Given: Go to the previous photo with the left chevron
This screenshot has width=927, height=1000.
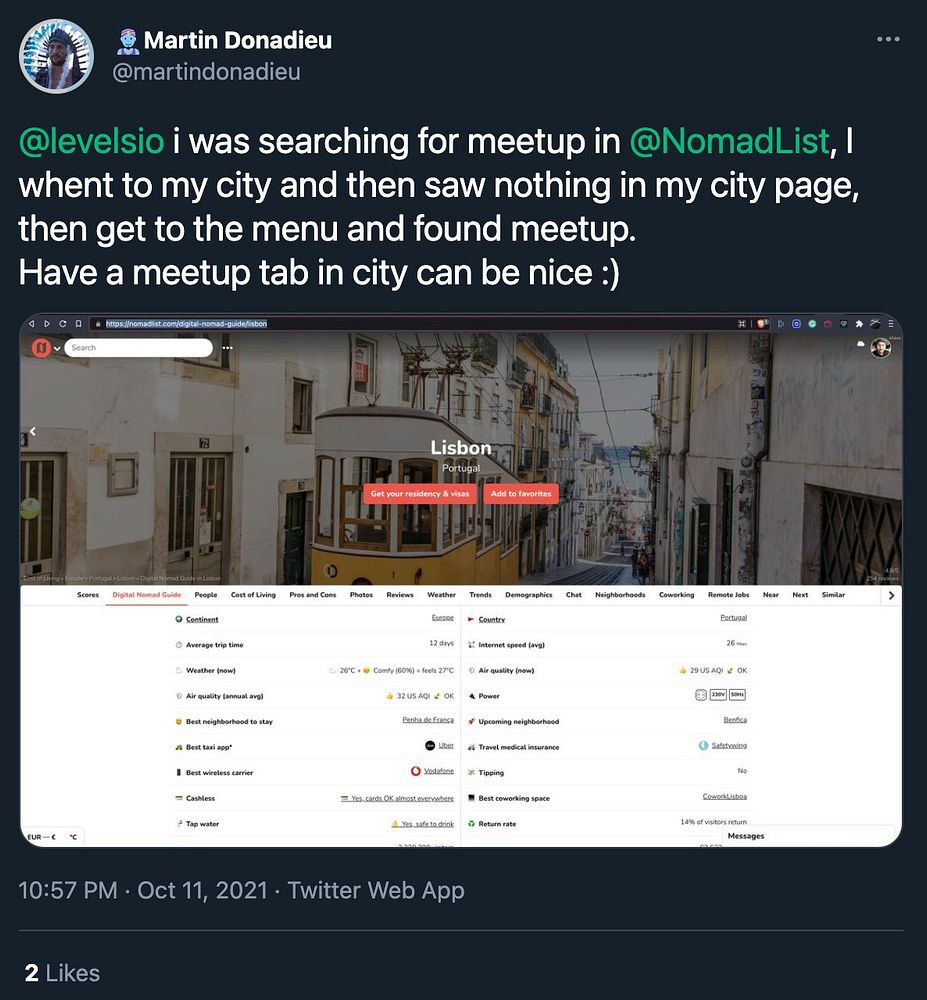Looking at the screenshot, I should click(x=33, y=432).
